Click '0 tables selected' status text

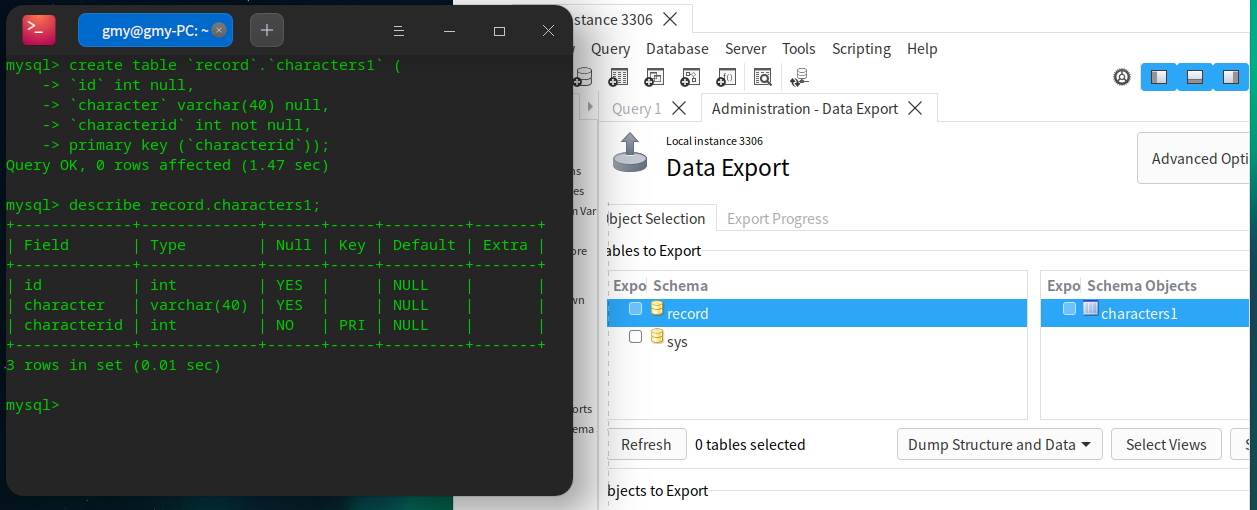750,445
